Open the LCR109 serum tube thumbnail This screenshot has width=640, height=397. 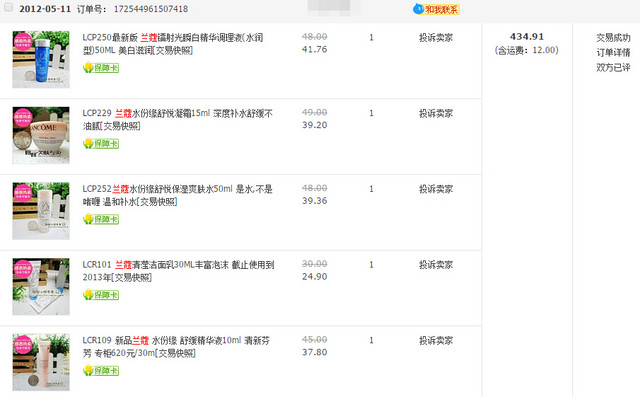tap(41, 362)
